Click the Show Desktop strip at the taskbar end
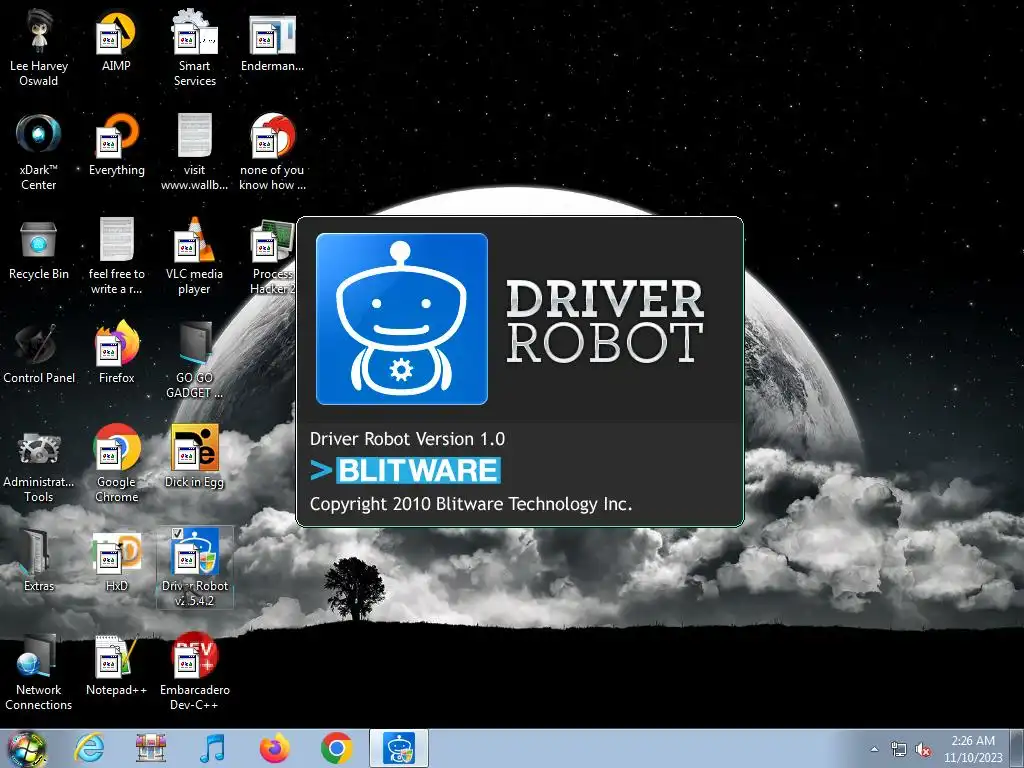 pos(1017,748)
